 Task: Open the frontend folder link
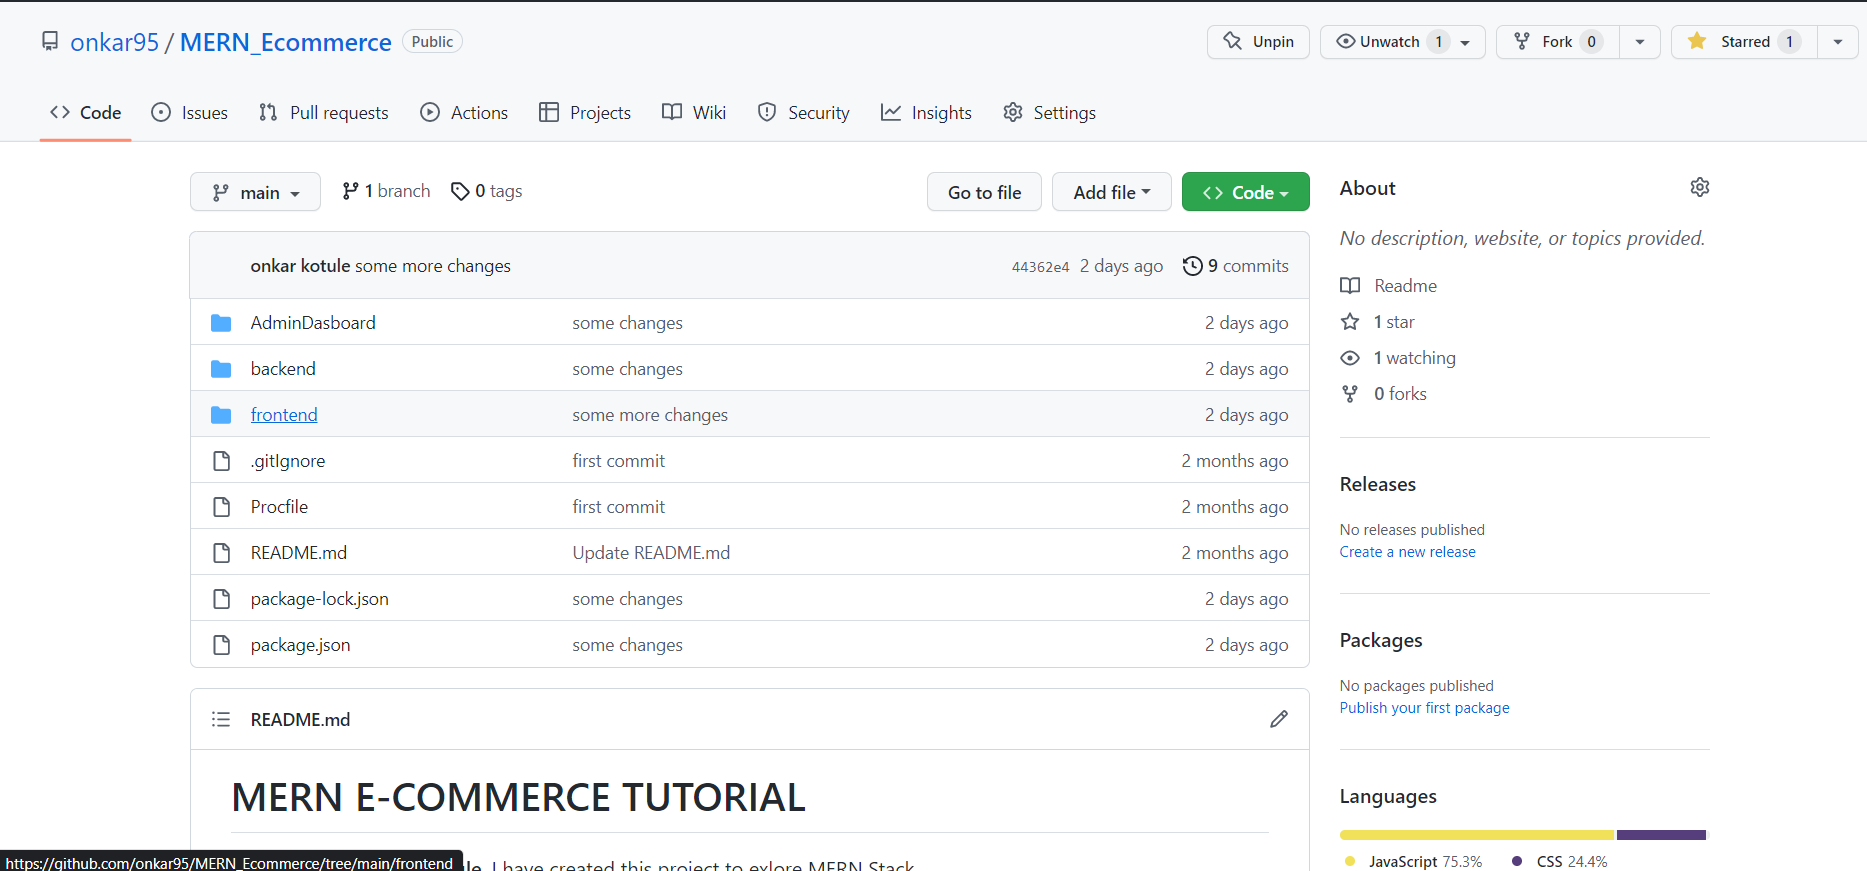(284, 415)
